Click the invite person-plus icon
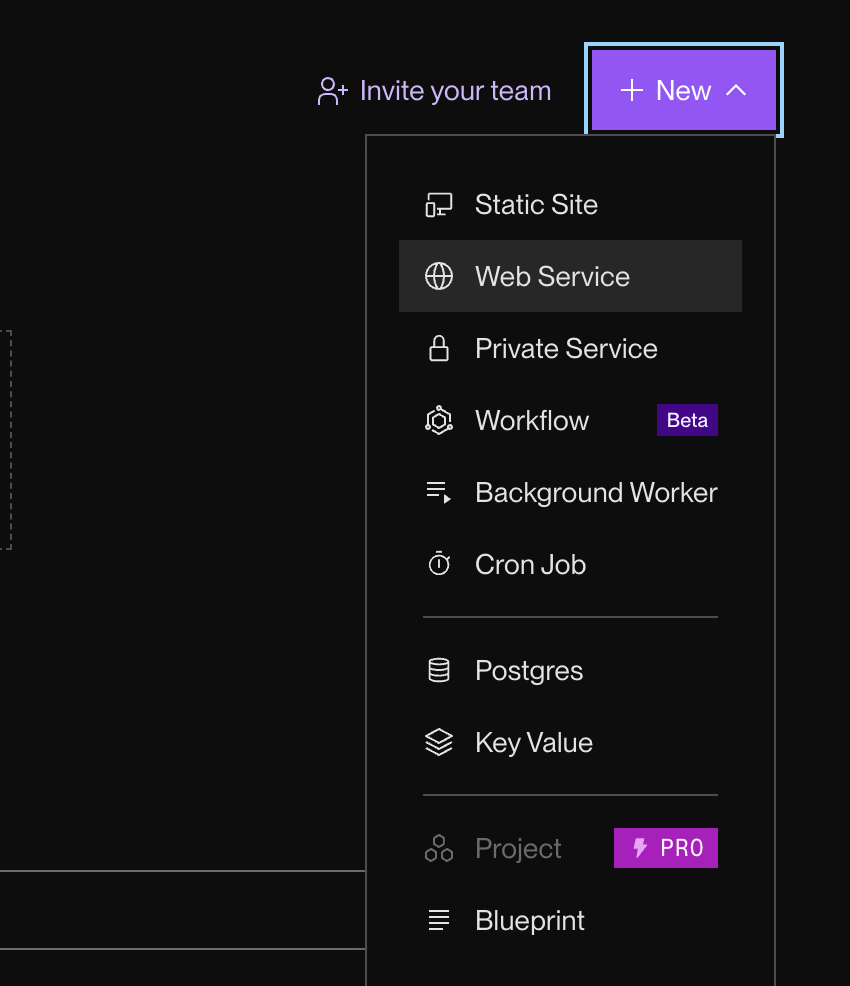The image size is (850, 986). (x=333, y=91)
